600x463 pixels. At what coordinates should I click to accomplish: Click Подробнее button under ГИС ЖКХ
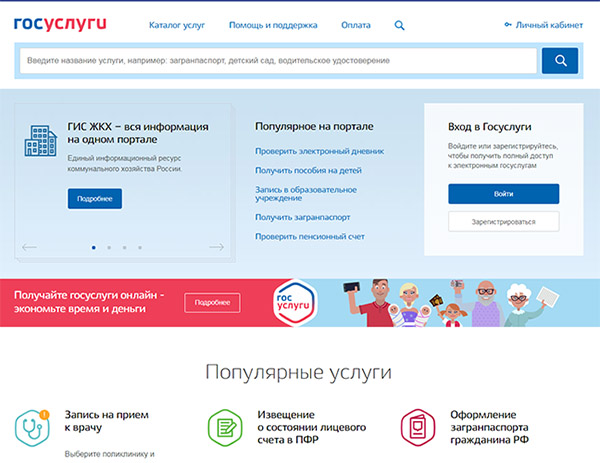[x=95, y=199]
